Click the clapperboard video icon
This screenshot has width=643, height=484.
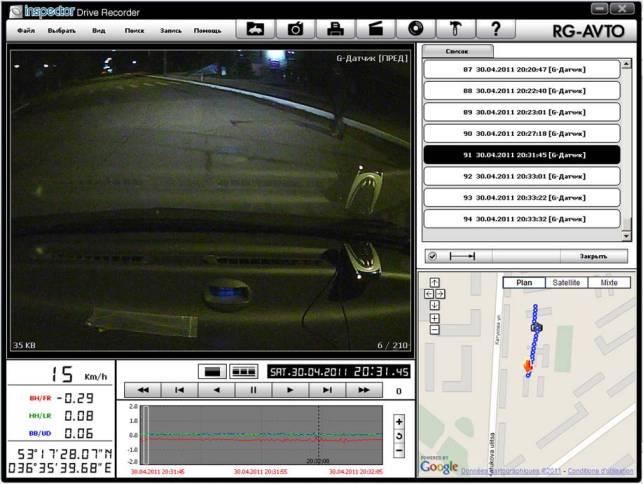point(375,29)
